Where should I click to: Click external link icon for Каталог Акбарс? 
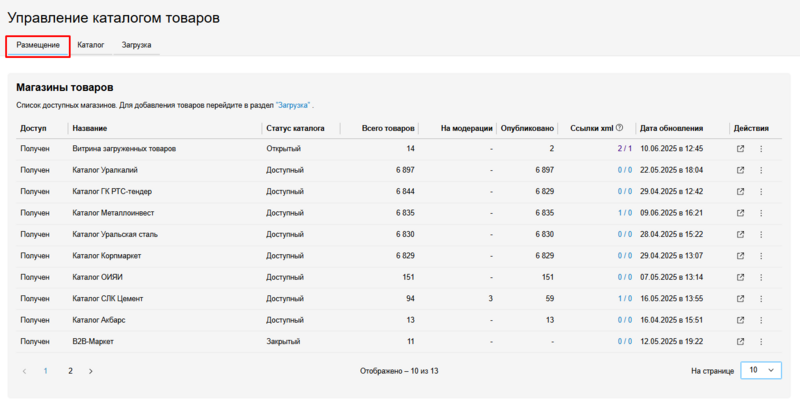pyautogui.click(x=740, y=320)
